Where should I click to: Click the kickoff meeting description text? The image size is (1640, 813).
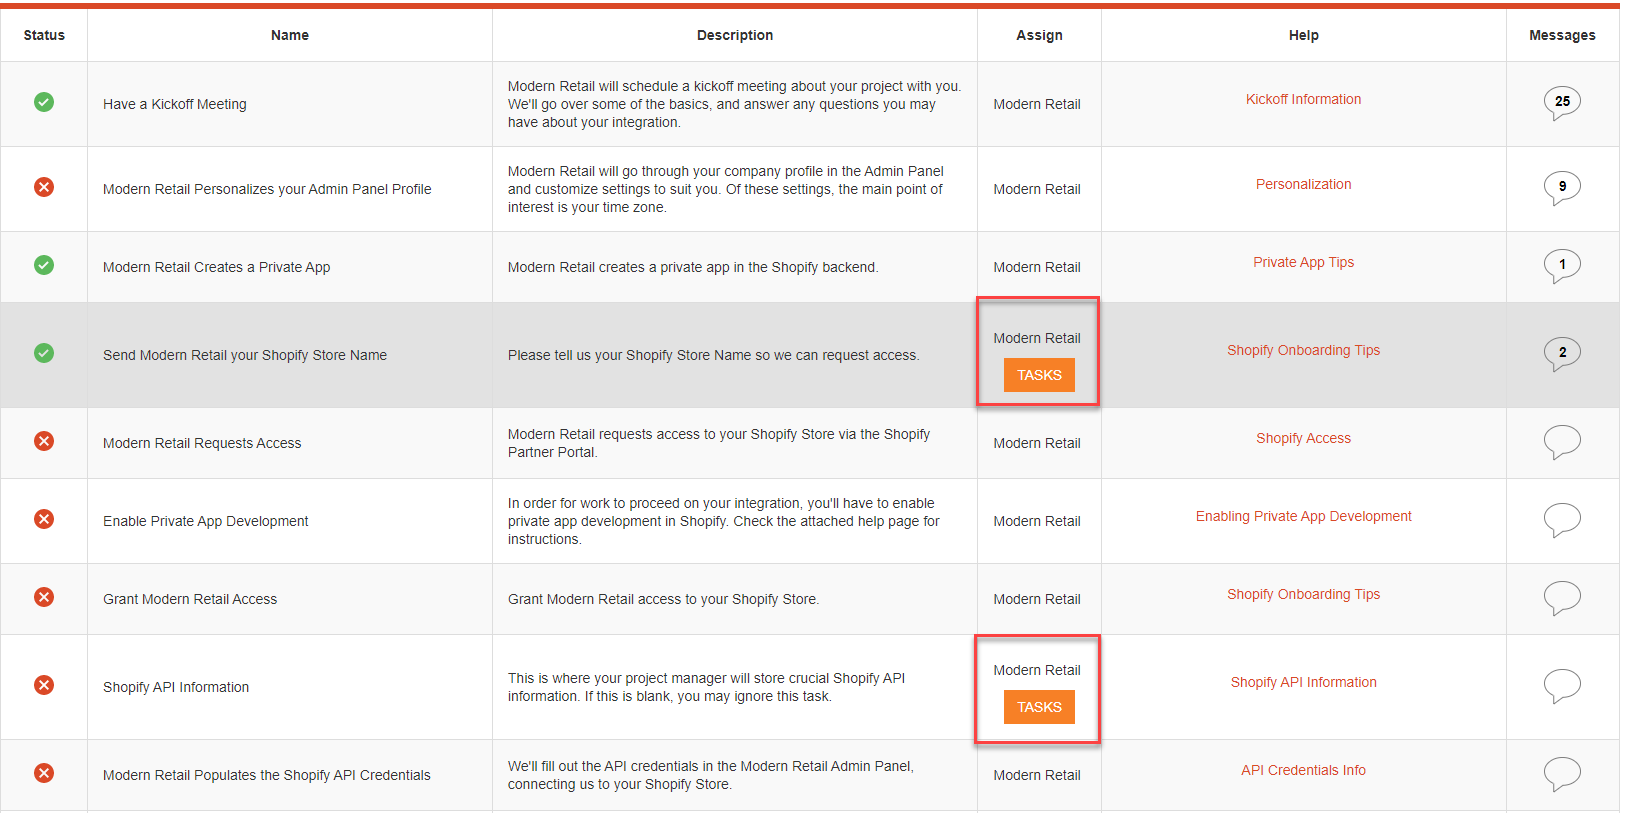(x=734, y=104)
